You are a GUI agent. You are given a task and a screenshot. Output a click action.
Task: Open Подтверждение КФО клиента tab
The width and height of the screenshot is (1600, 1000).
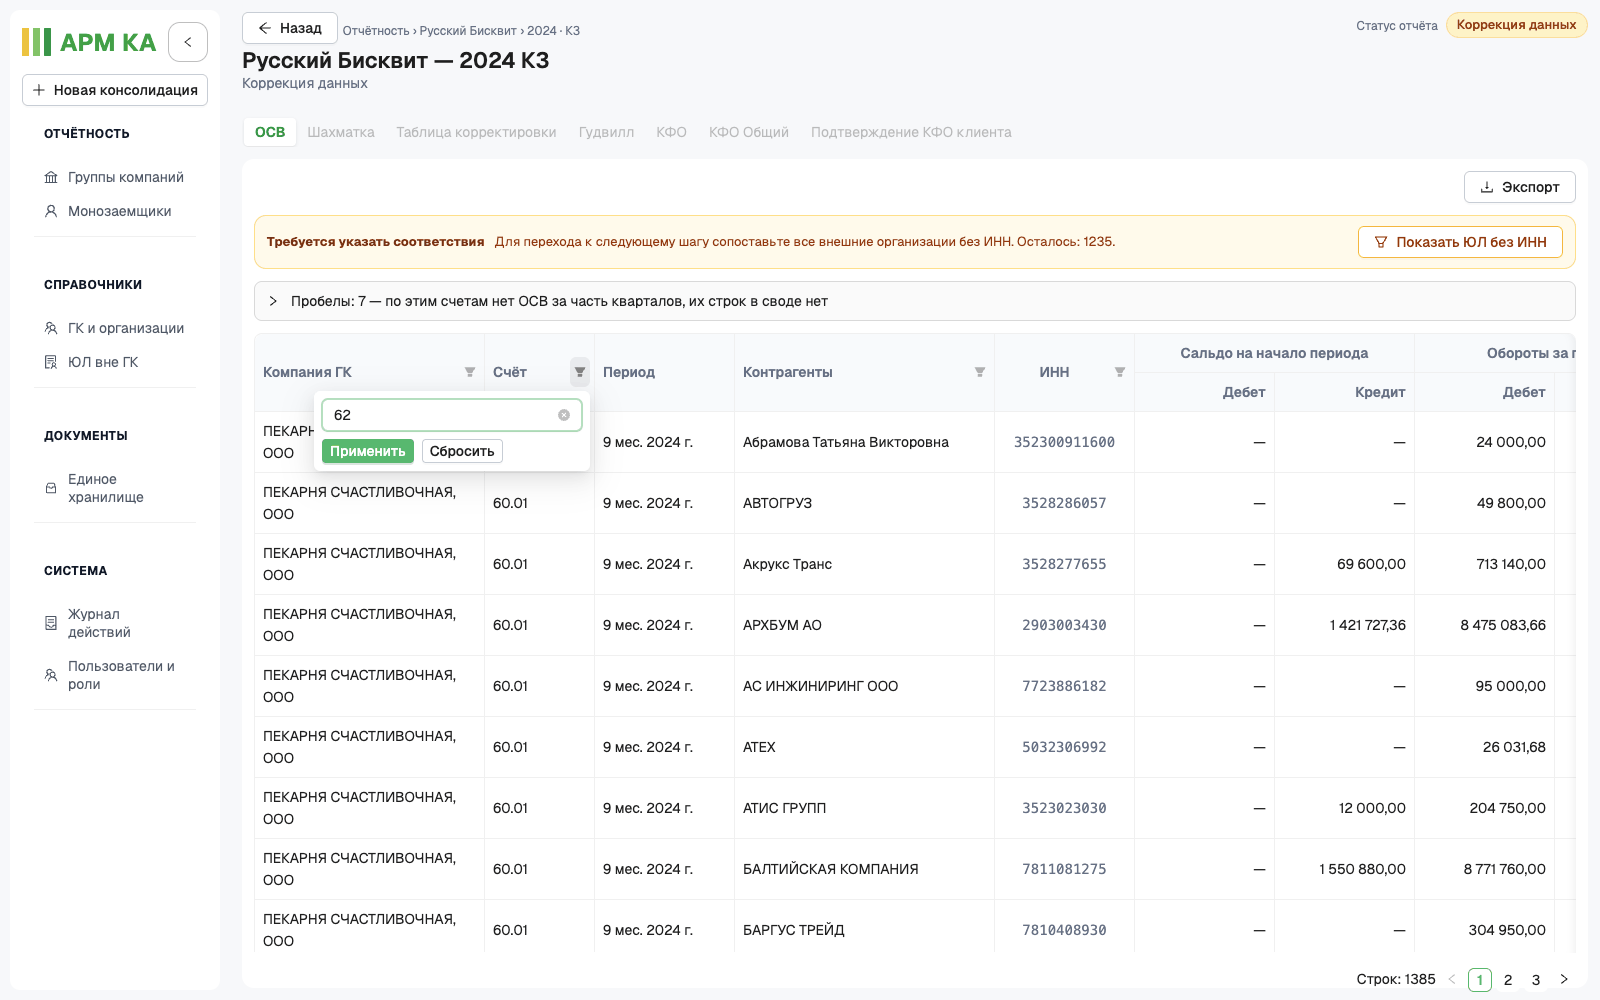click(911, 132)
